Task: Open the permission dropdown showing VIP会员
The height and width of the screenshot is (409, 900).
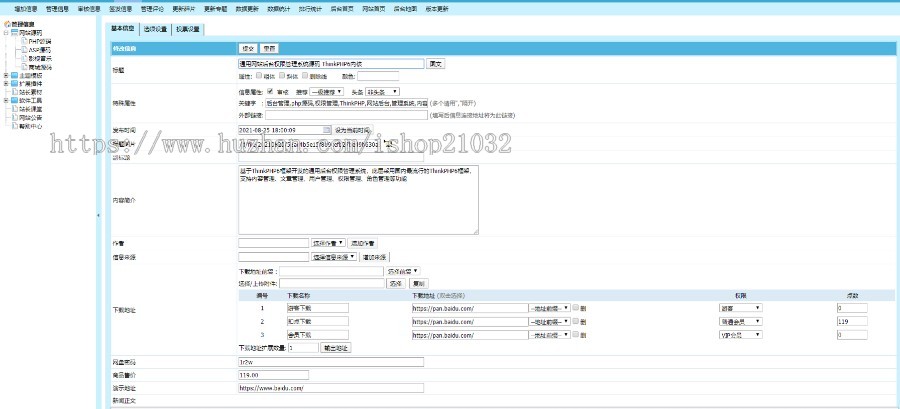Action: pos(741,335)
